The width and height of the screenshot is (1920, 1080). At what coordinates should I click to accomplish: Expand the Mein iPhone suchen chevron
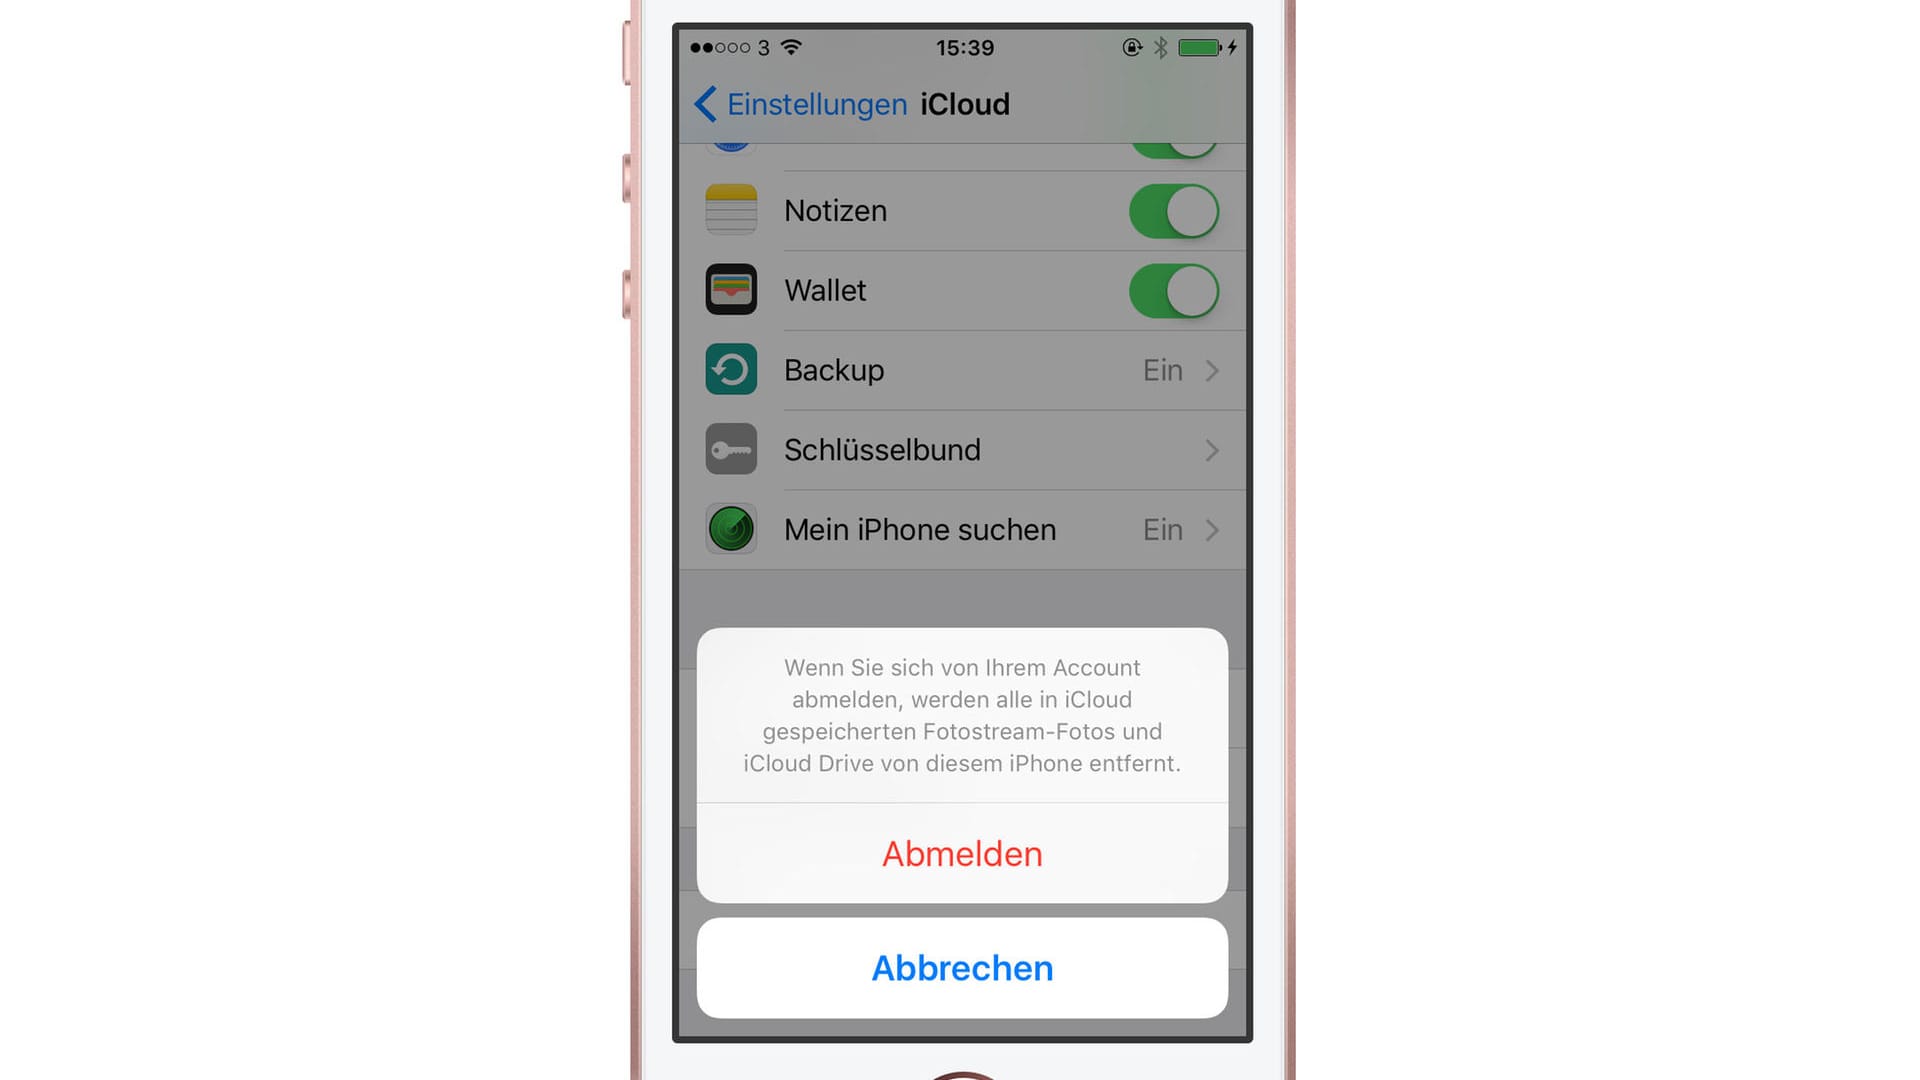(1213, 527)
